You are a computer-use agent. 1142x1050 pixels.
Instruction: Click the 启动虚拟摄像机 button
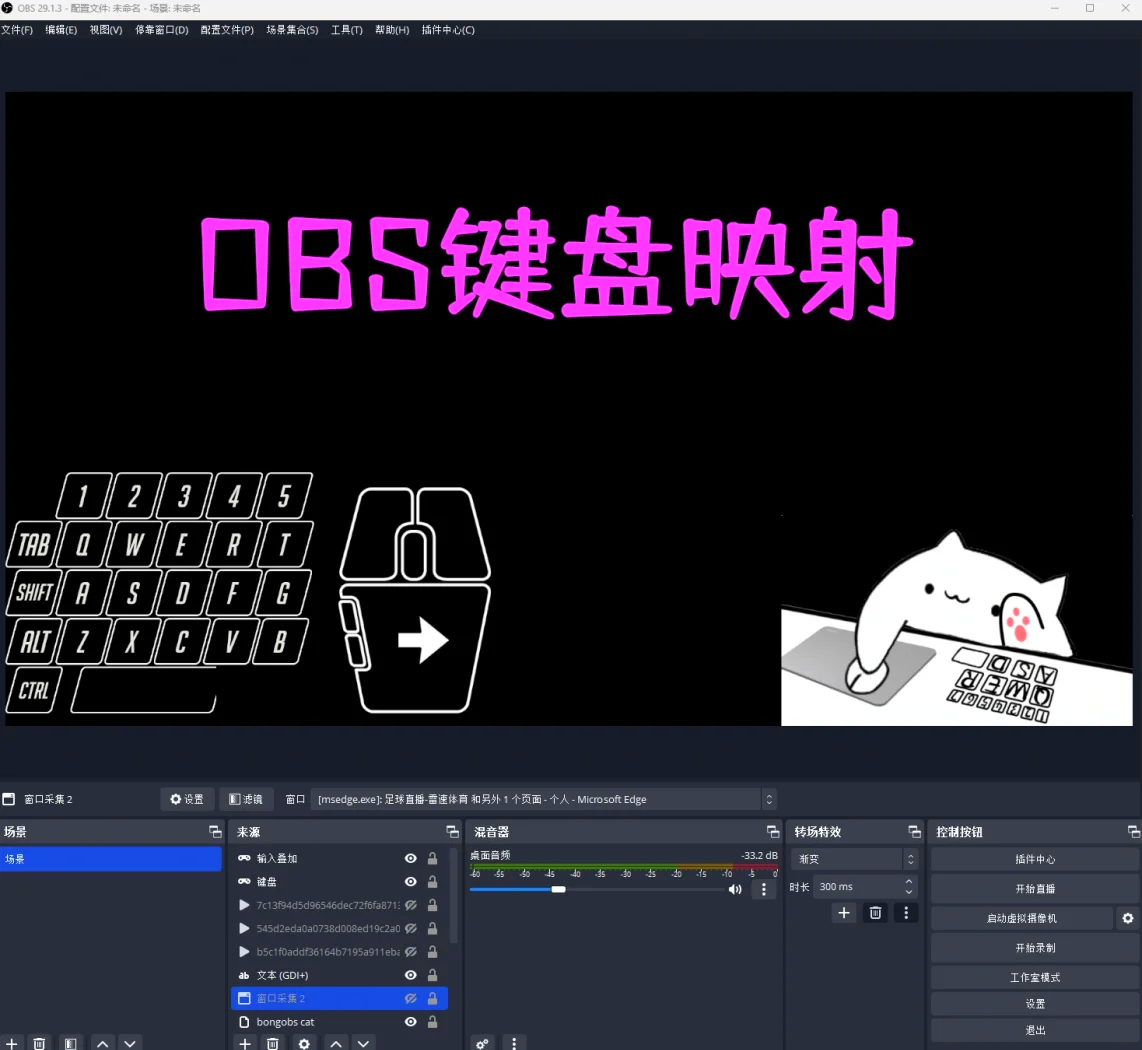tap(1022, 918)
